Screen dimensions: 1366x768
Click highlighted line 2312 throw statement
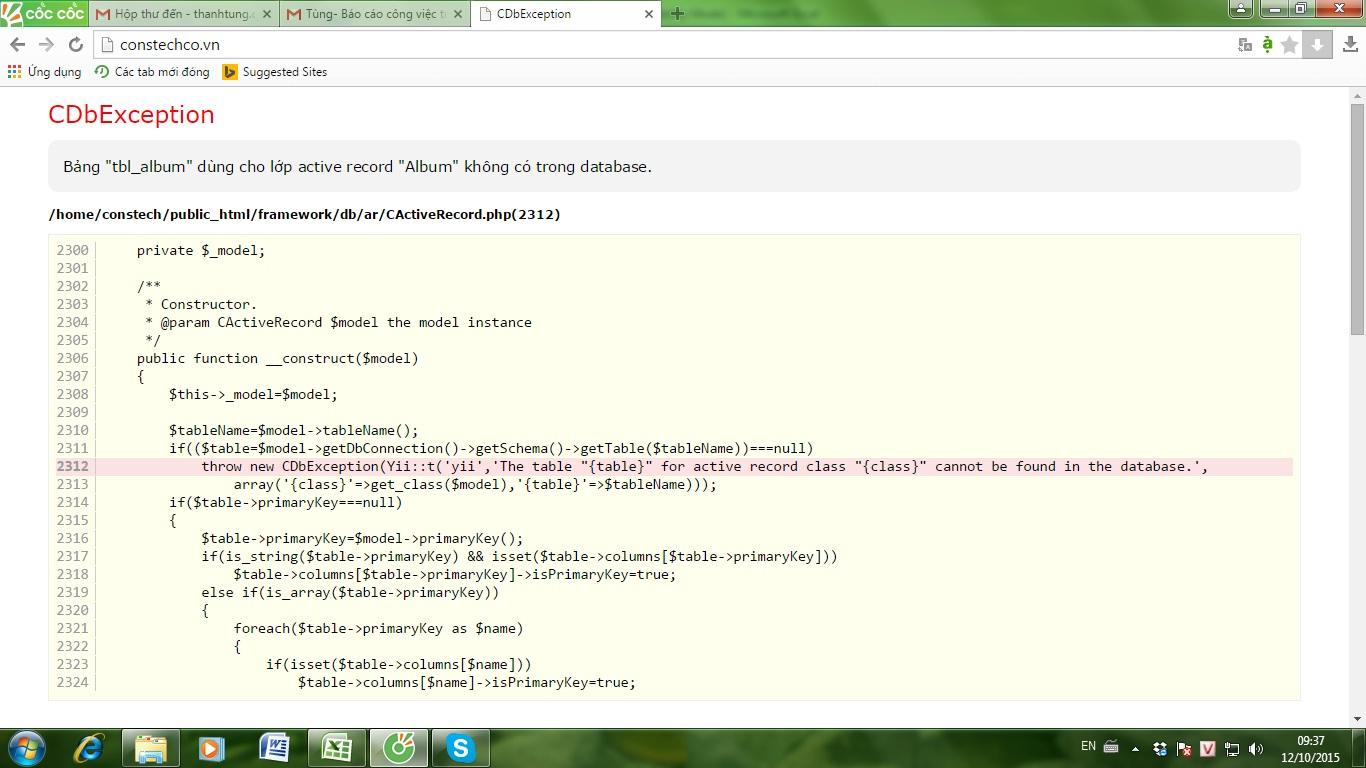[x=704, y=466]
